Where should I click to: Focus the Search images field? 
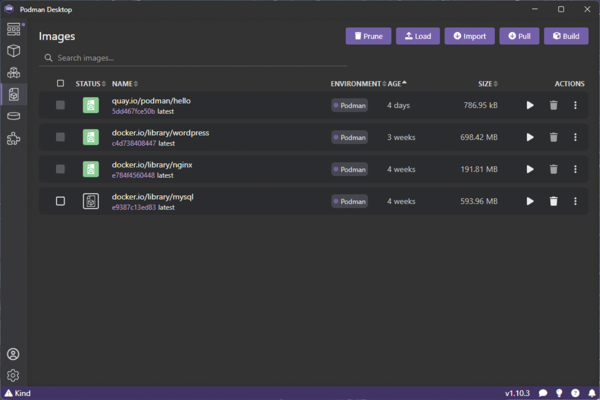click(193, 58)
